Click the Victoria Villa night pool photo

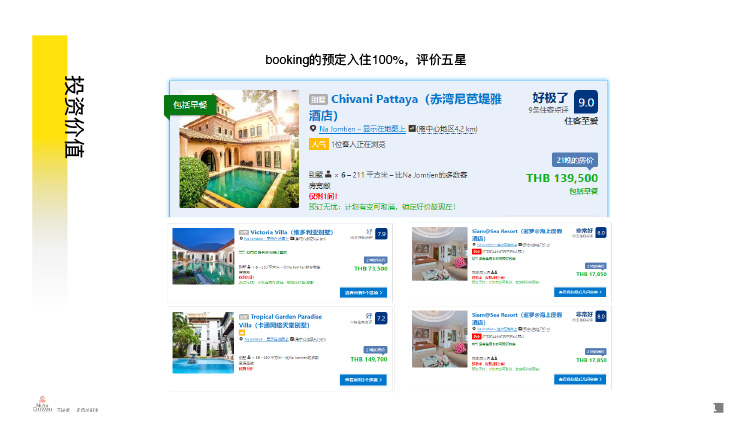203,256
